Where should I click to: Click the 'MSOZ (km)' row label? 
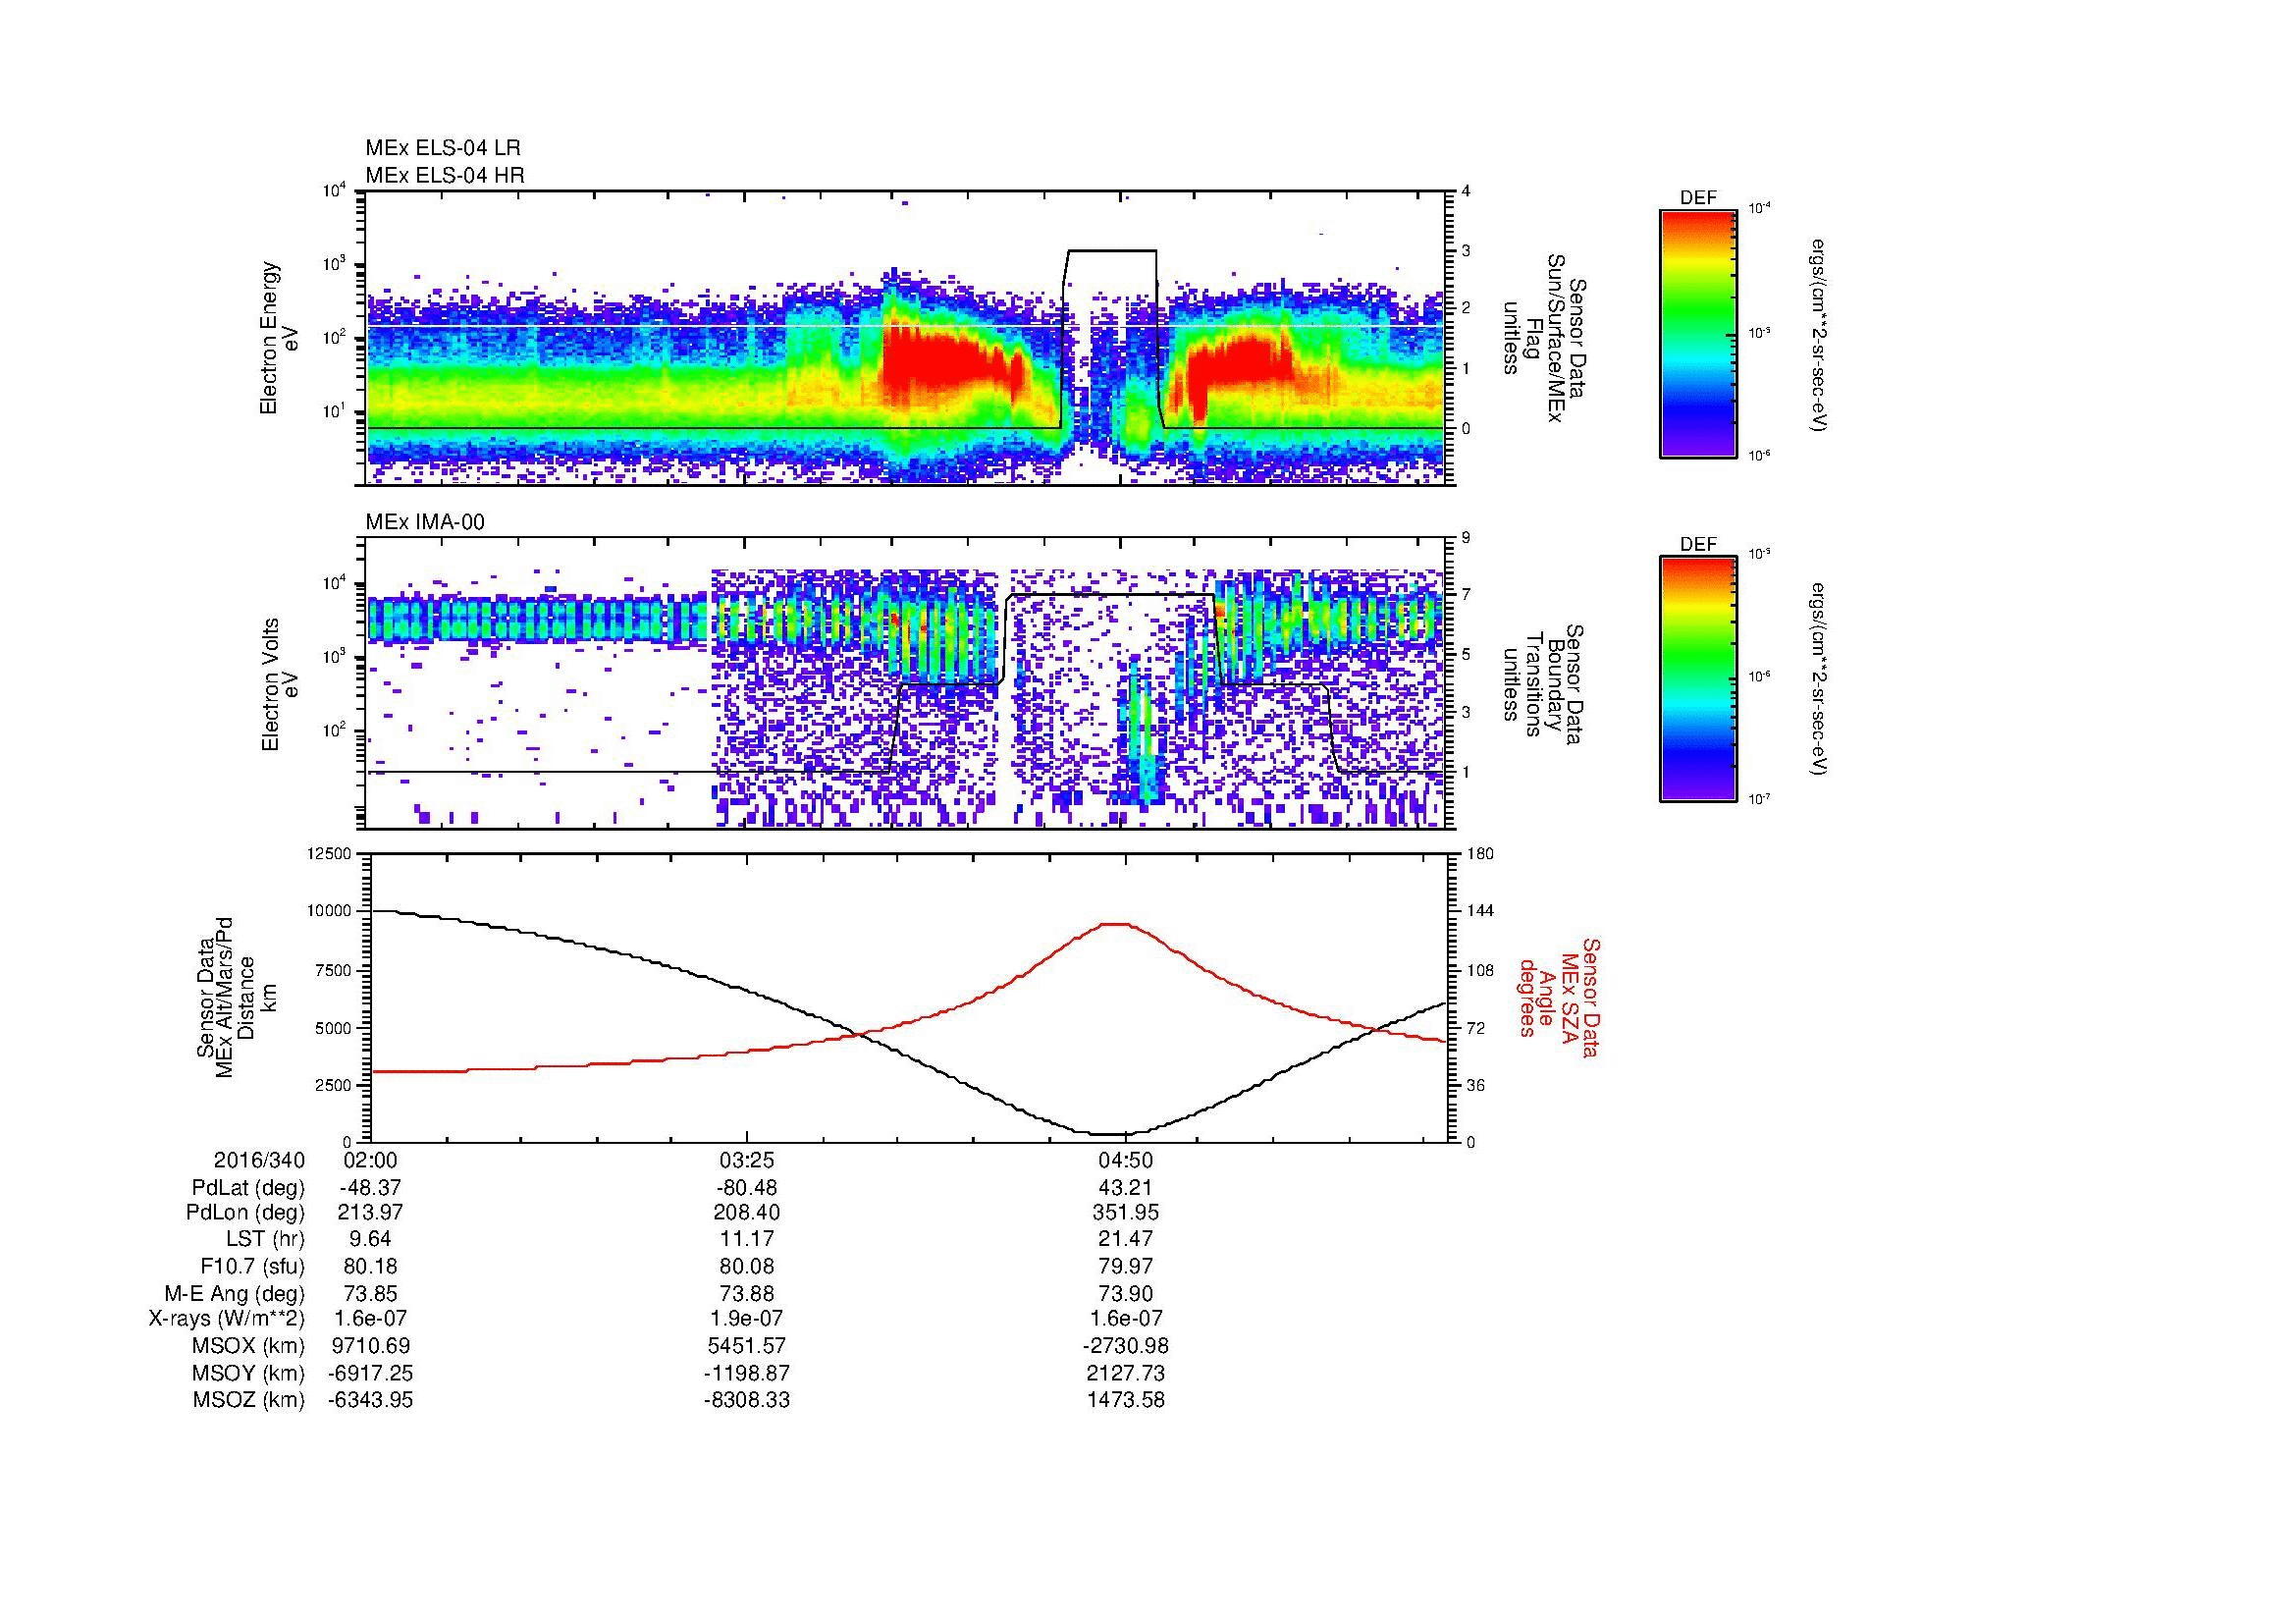tap(249, 1401)
